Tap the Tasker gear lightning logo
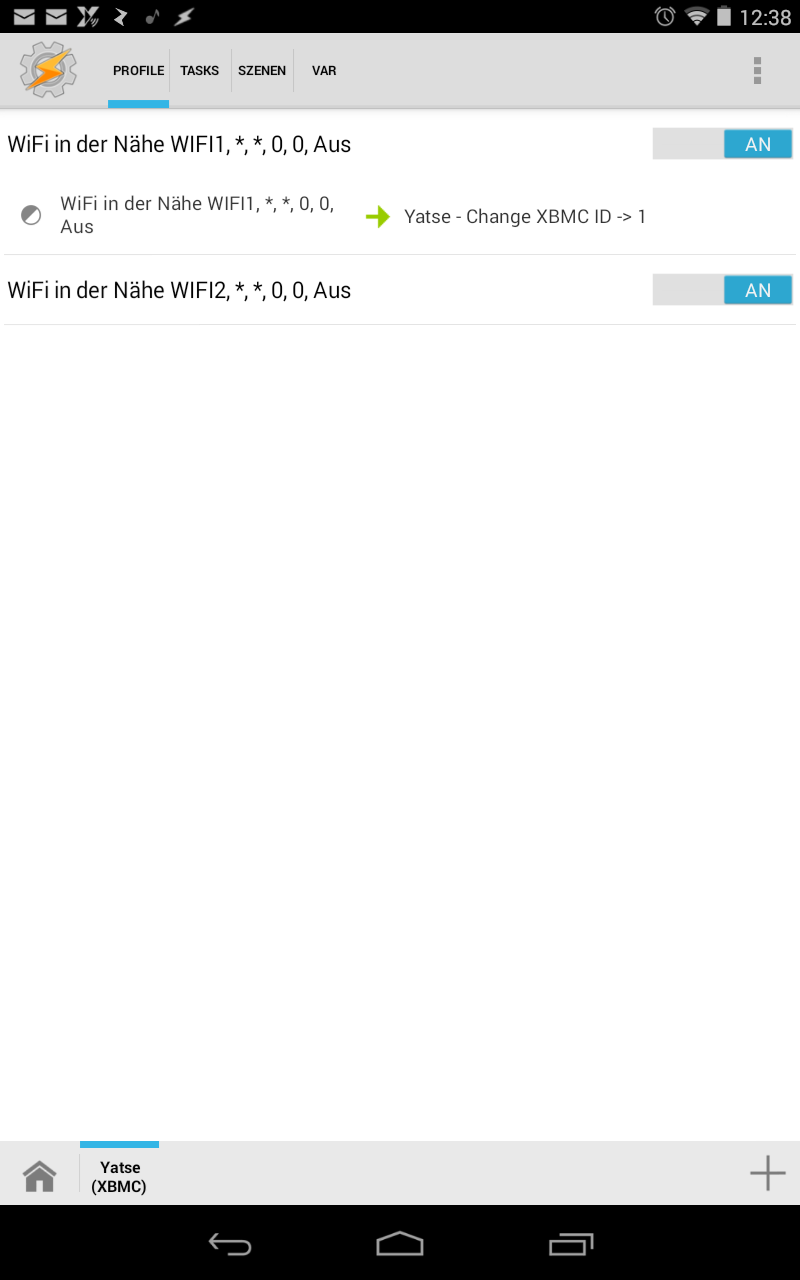Image resolution: width=800 pixels, height=1280 pixels. [x=48, y=70]
